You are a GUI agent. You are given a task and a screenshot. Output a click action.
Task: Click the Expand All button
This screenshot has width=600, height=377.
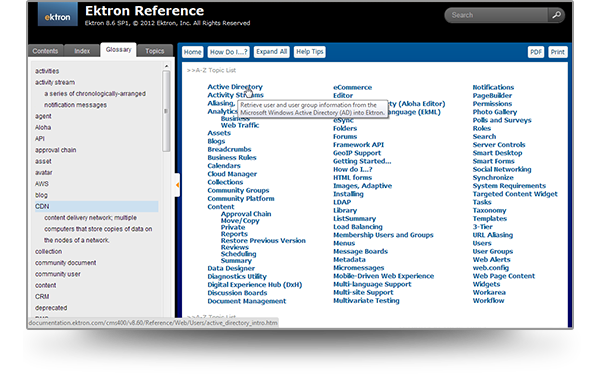click(271, 52)
